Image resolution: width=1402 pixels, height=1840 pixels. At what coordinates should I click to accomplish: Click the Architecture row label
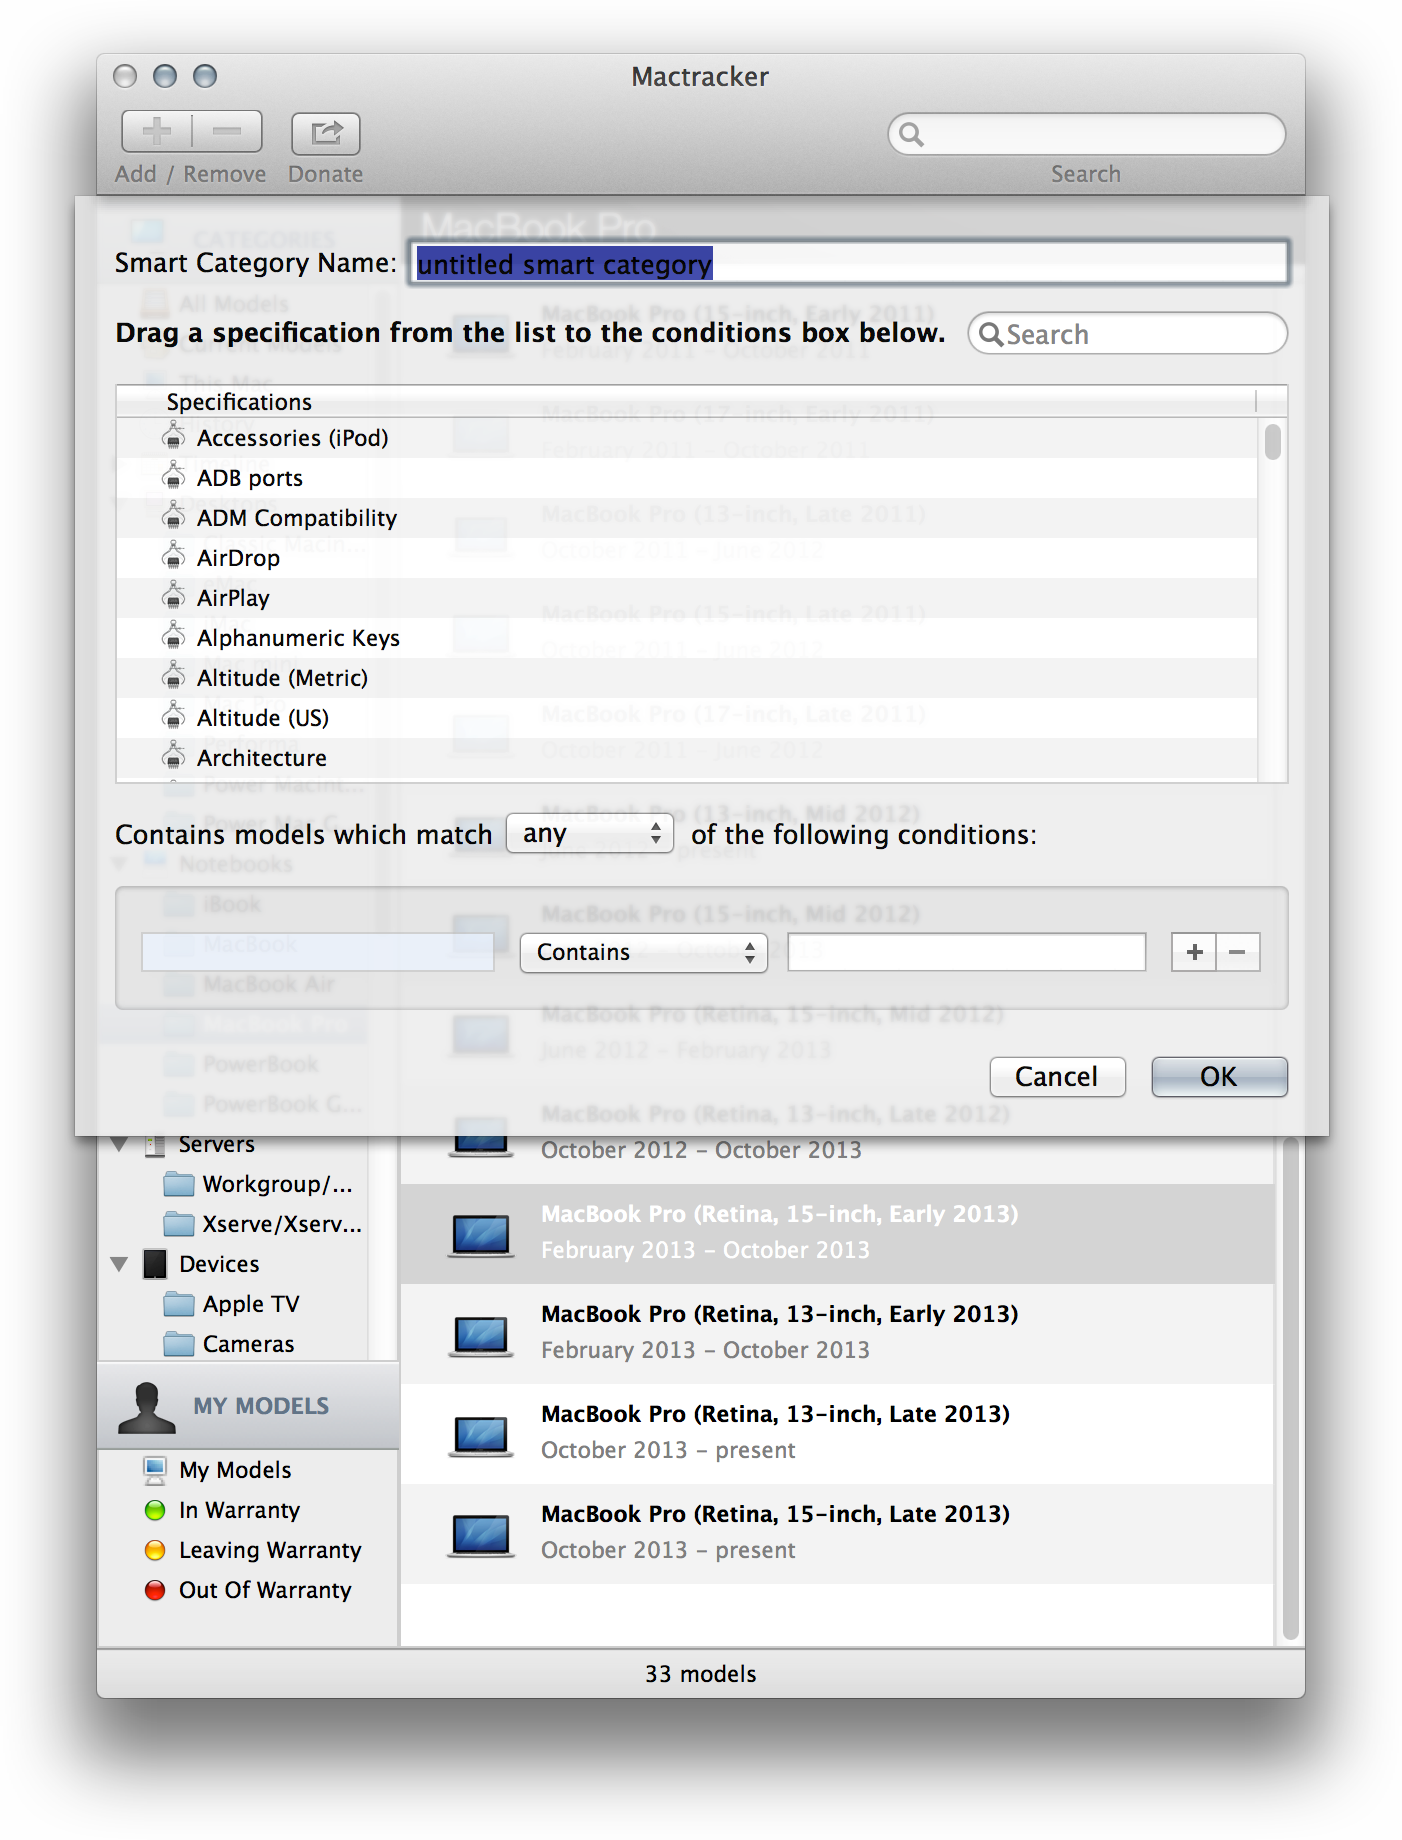(x=262, y=758)
